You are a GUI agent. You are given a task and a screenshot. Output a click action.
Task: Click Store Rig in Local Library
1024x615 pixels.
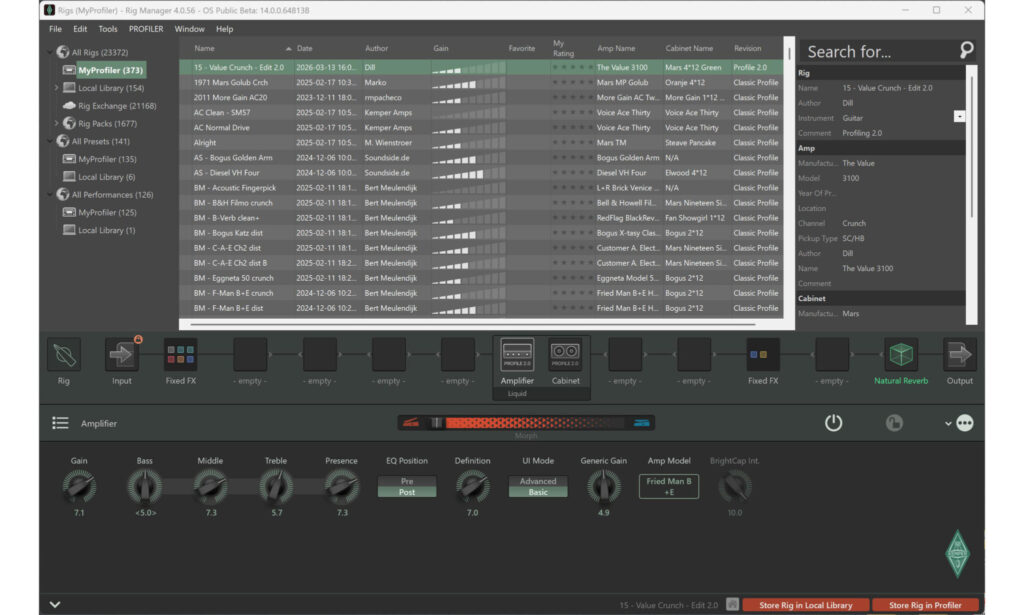(x=806, y=605)
